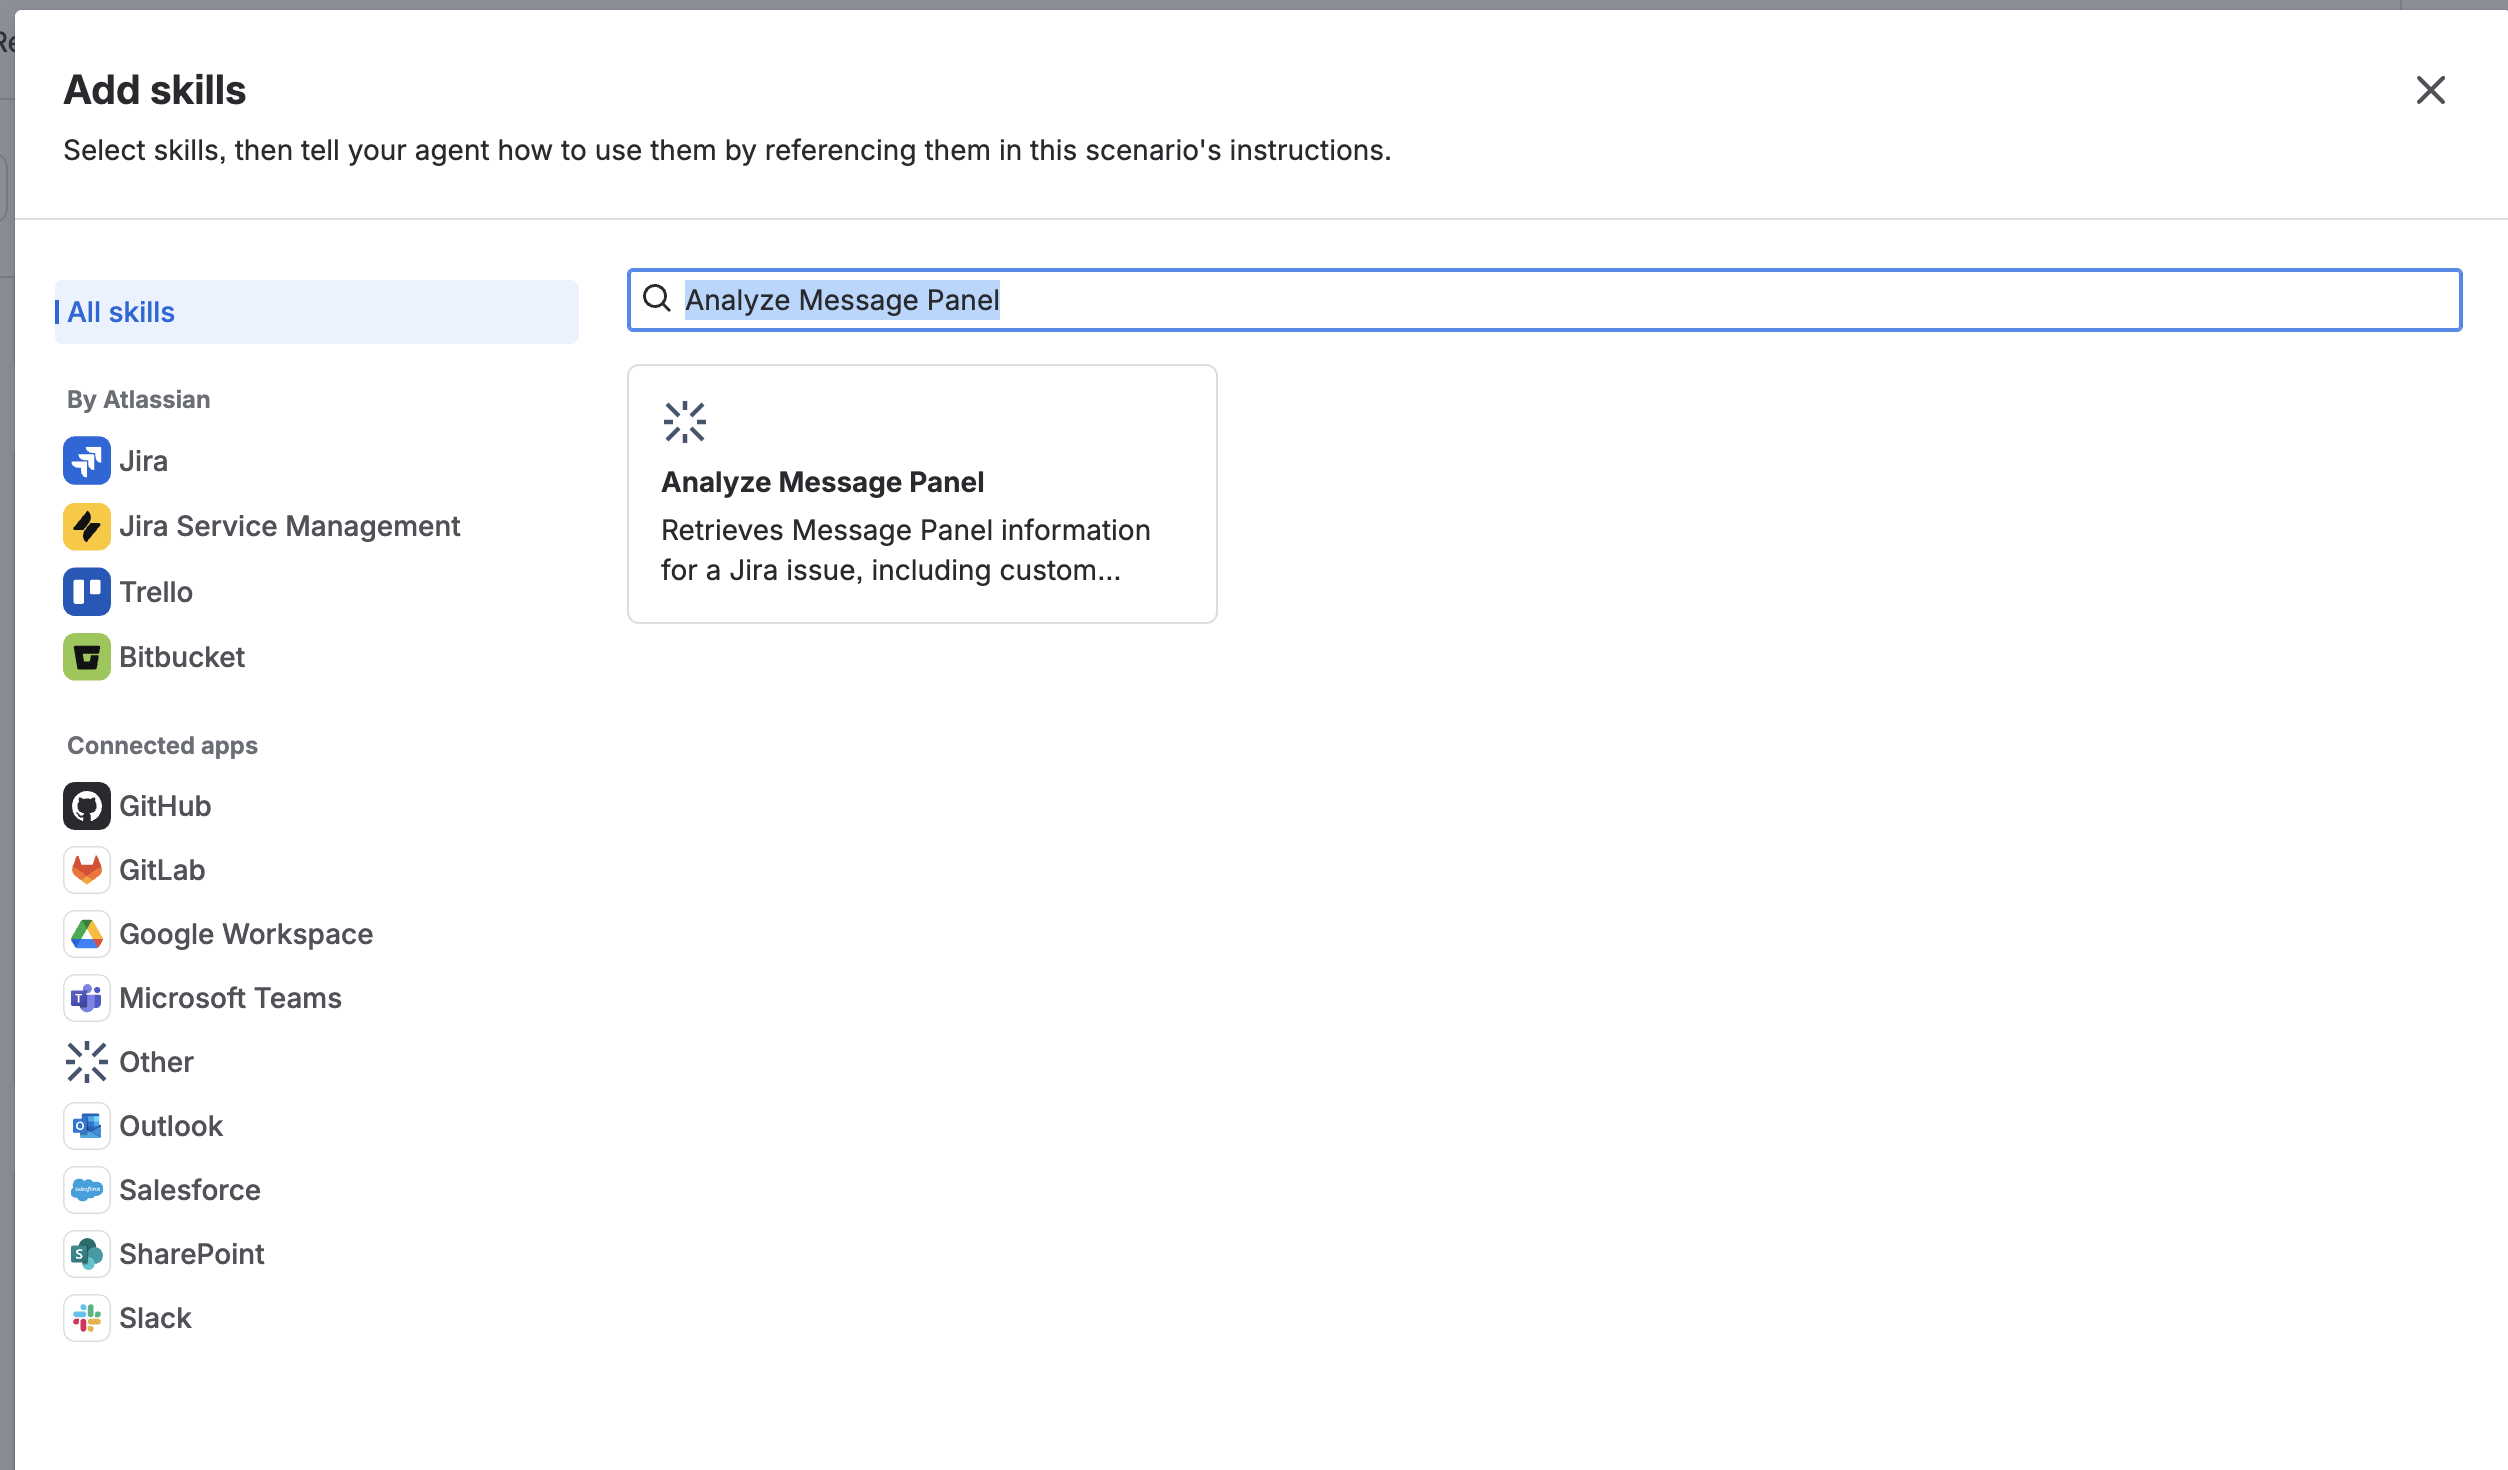Click the Outlook icon
2508x1470 pixels.
[x=86, y=1125]
